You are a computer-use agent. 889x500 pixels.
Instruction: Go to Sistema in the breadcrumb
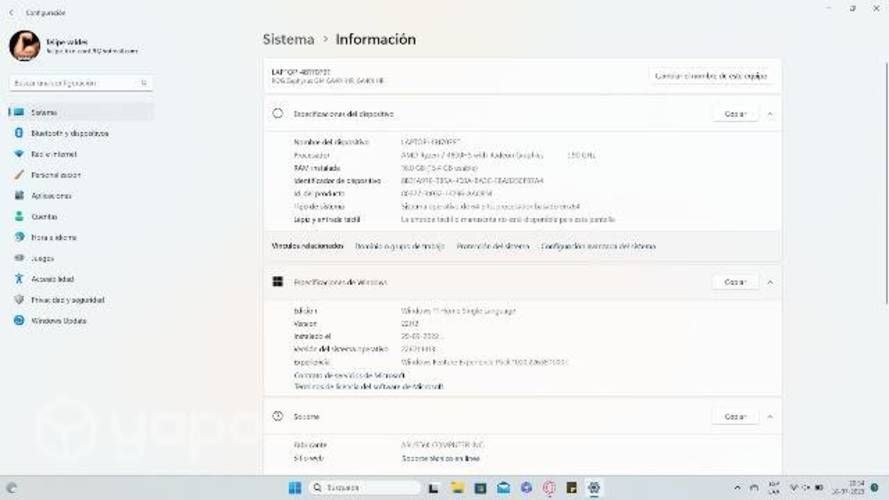point(288,39)
